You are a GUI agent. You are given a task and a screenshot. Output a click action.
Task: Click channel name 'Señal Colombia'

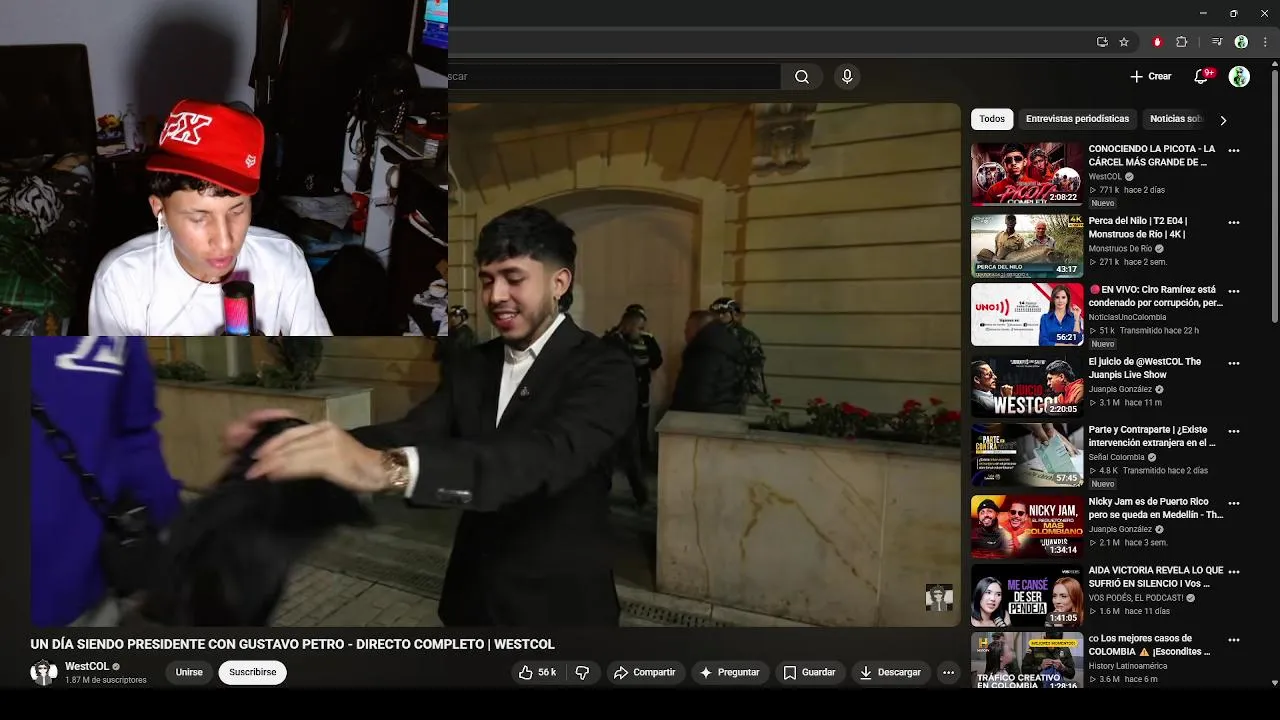1117,457
